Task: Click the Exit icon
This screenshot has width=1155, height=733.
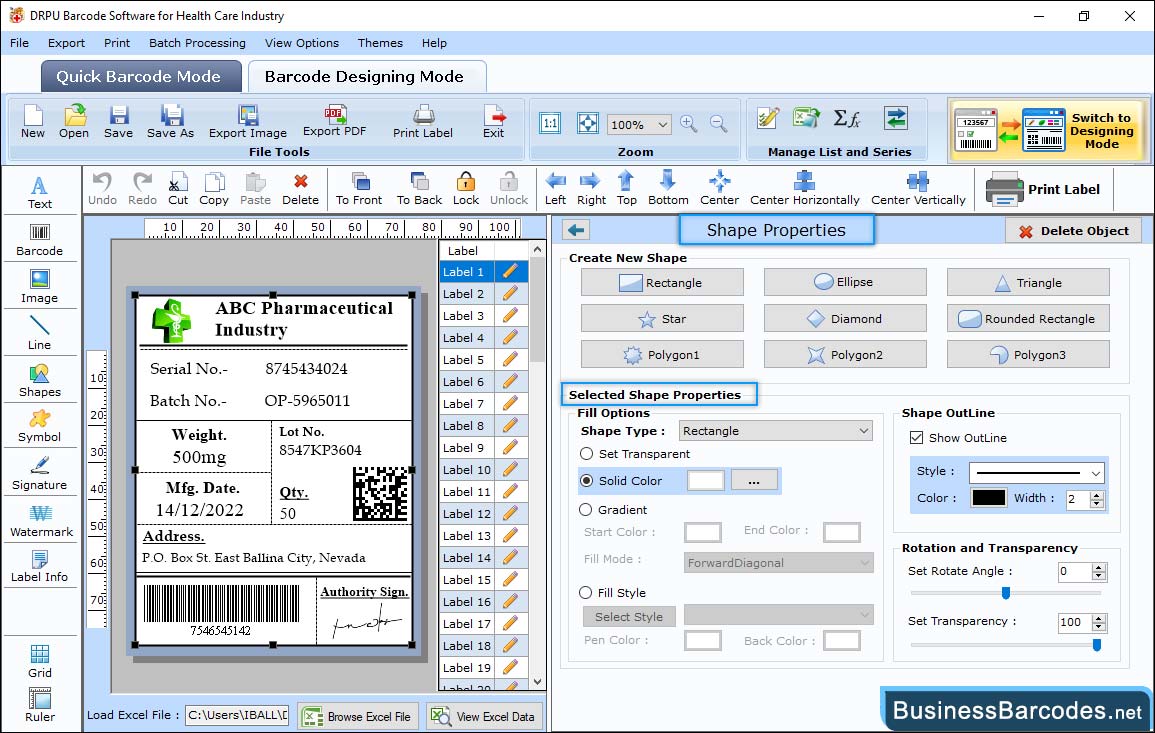Action: pos(494,122)
